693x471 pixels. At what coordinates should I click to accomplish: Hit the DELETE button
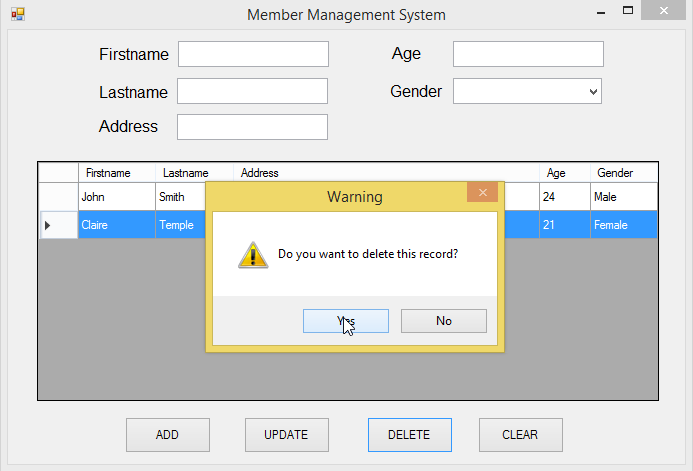[x=409, y=435]
